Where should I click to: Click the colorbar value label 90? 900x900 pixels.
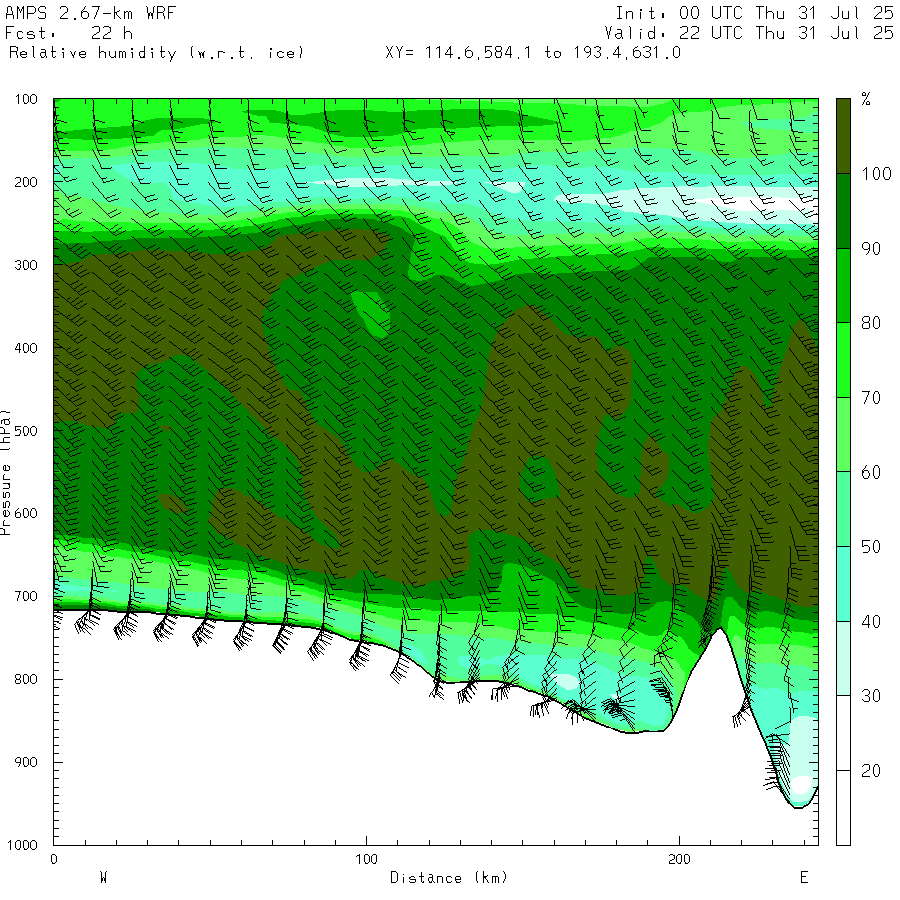(x=871, y=249)
